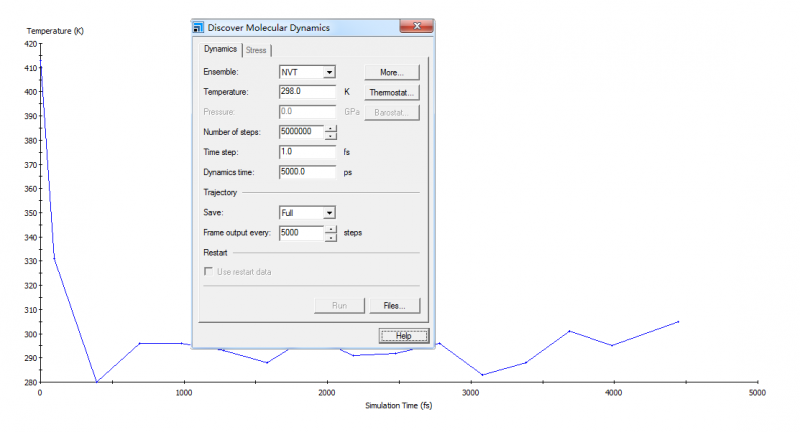Click the Temperature input field
The width and height of the screenshot is (800, 432).
click(x=307, y=92)
